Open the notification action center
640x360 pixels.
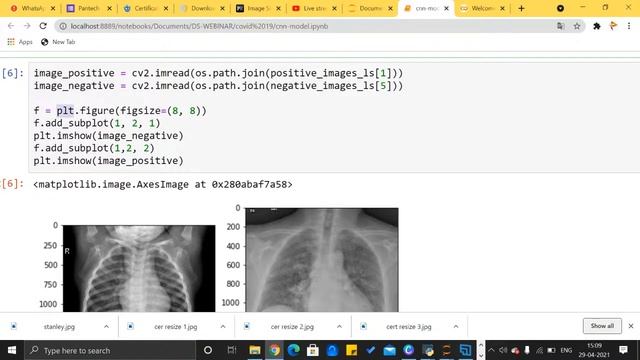[x=623, y=350]
